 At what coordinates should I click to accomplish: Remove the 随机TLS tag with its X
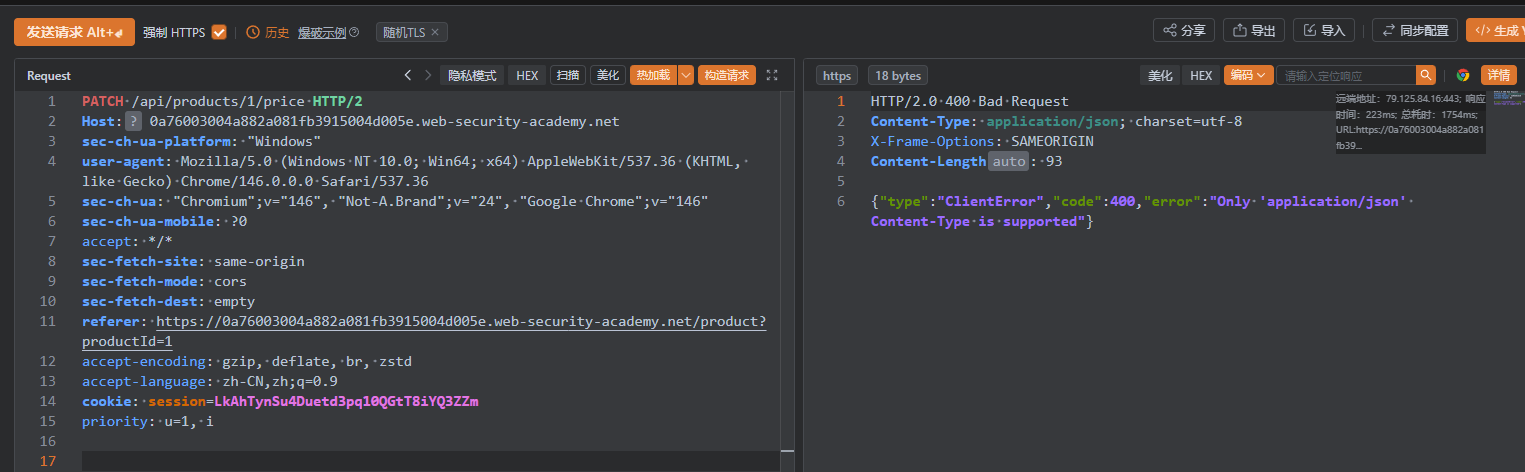(x=435, y=32)
